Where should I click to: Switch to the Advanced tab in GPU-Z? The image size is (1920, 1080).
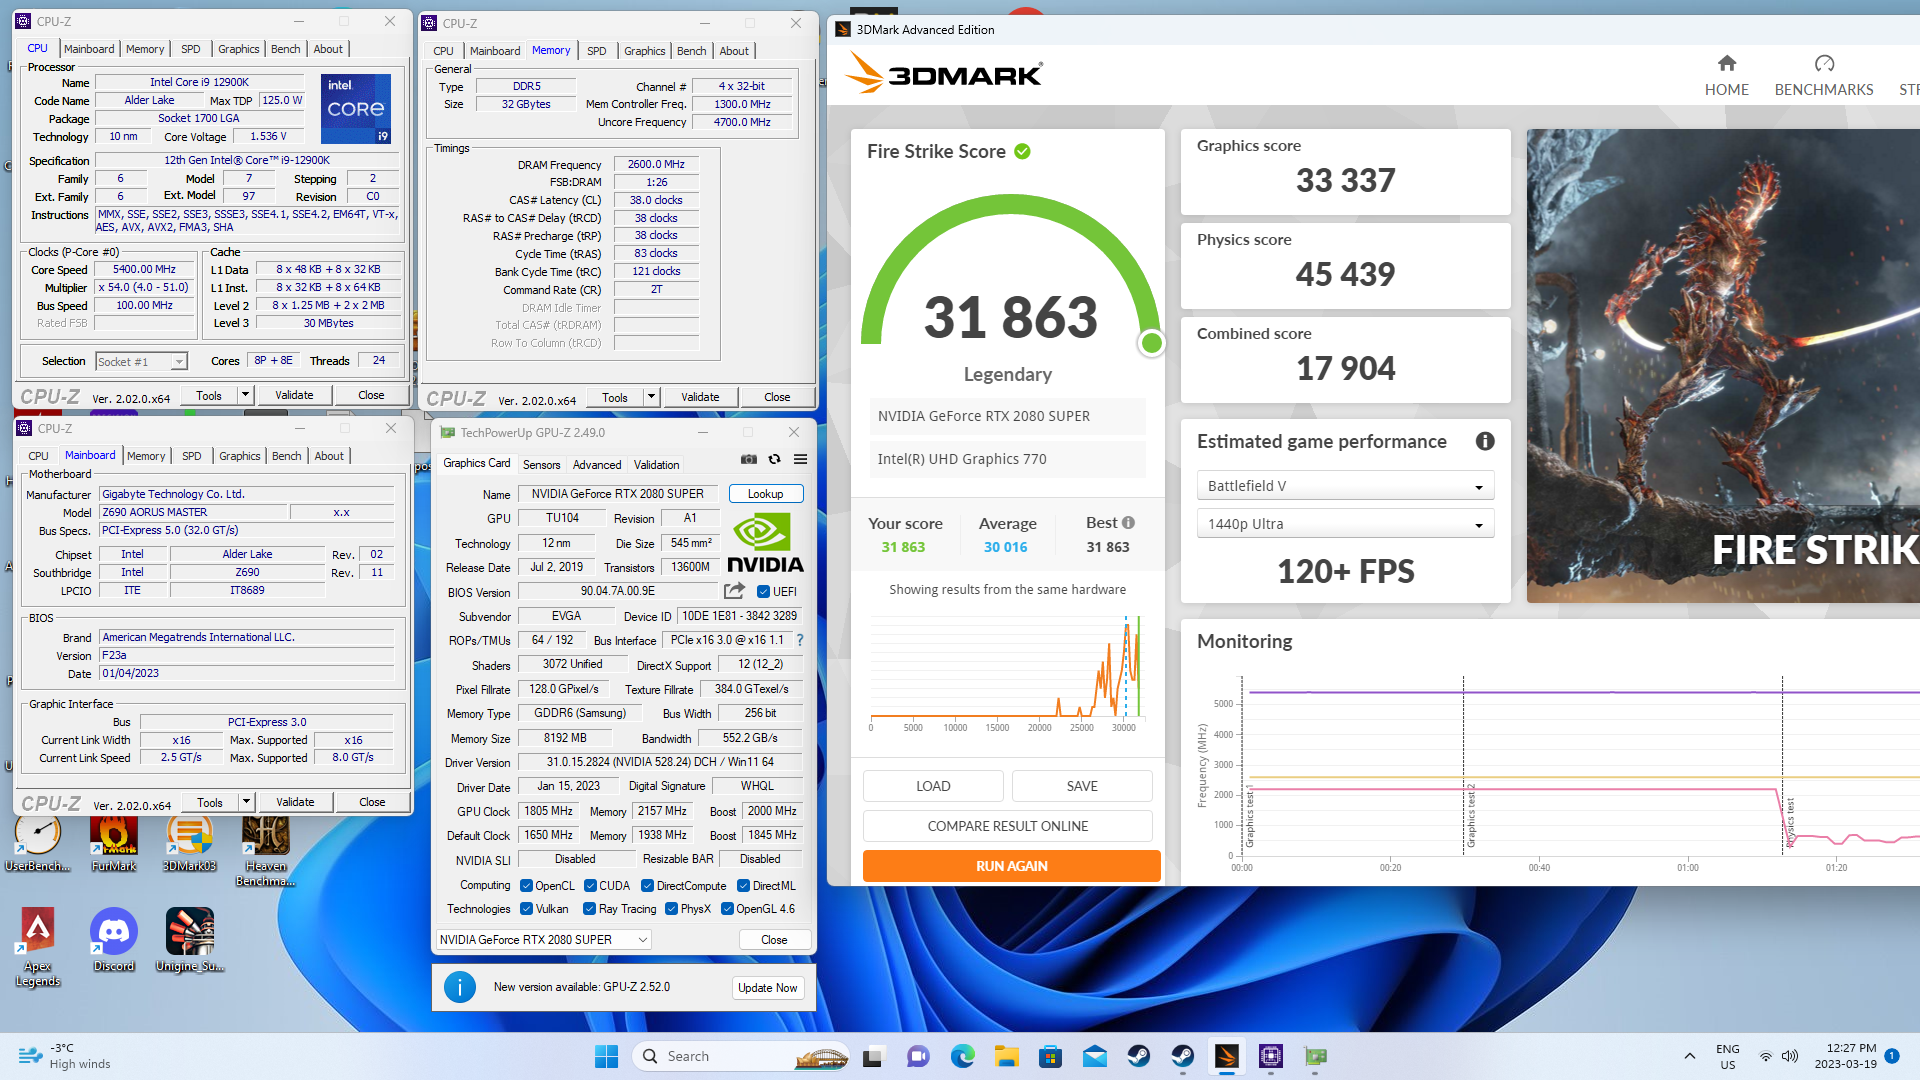point(597,465)
